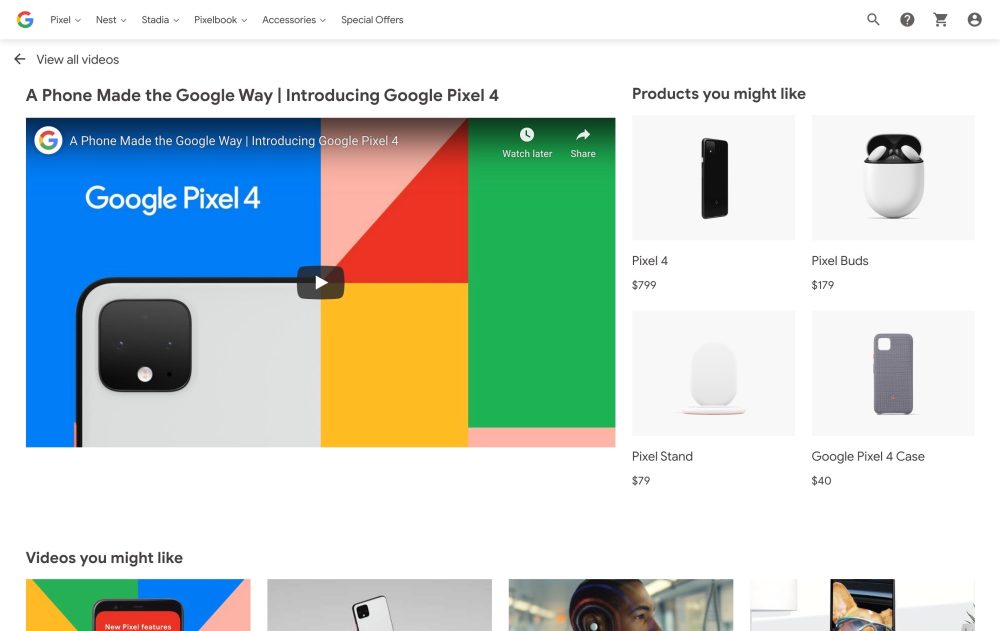1000x631 pixels.
Task: Expand the Stadia dropdown menu
Action: pyautogui.click(x=160, y=20)
